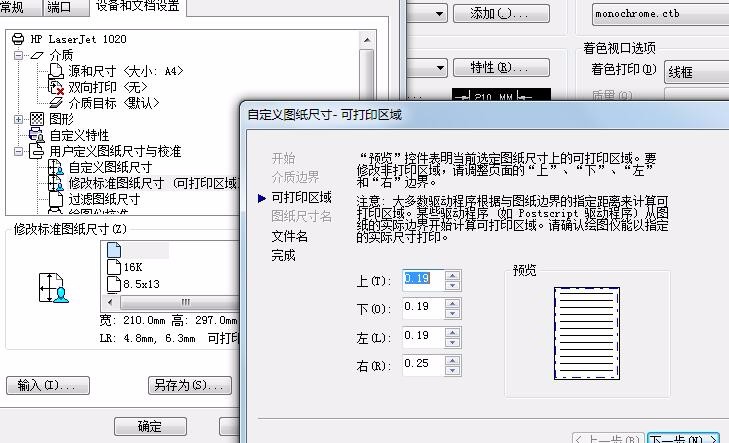
Task: Click the highlighted paper icon at list top
Action: [x=114, y=250]
